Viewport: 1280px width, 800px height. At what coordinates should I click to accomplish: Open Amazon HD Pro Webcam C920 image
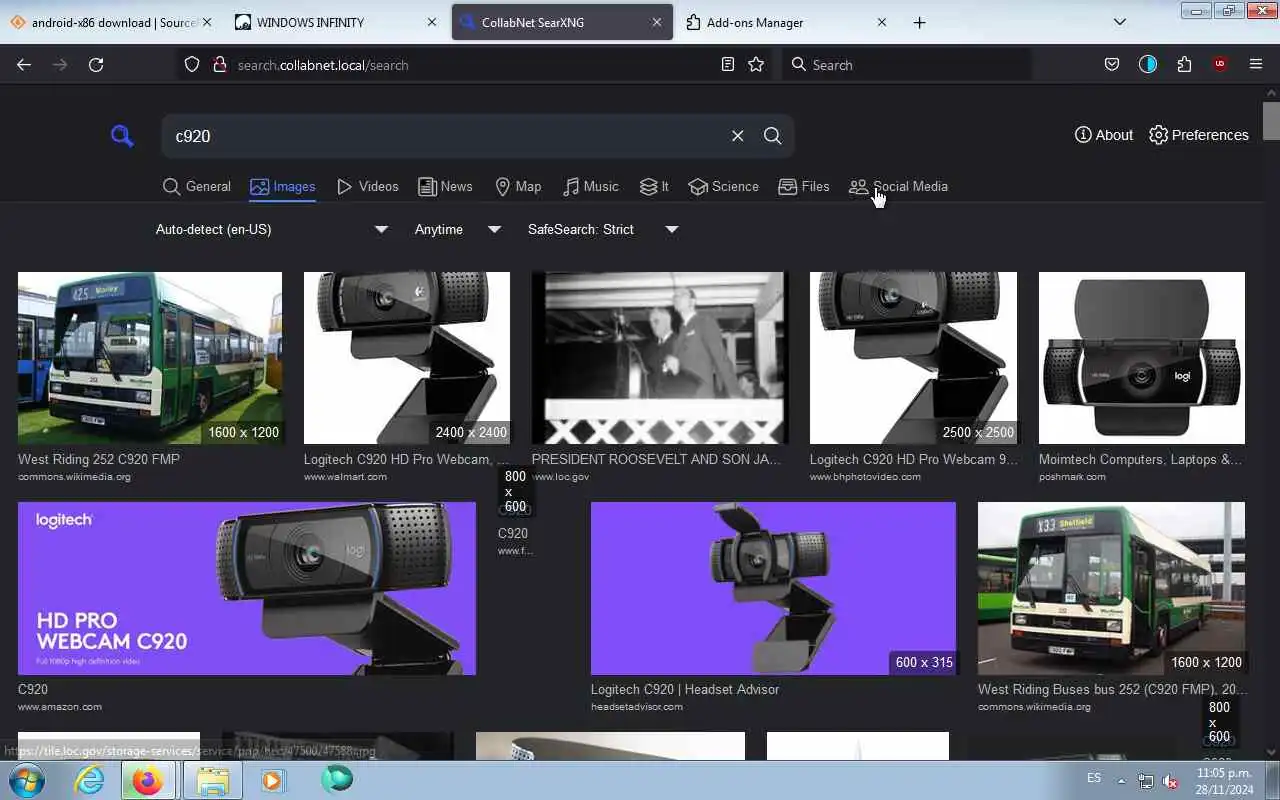point(247,588)
